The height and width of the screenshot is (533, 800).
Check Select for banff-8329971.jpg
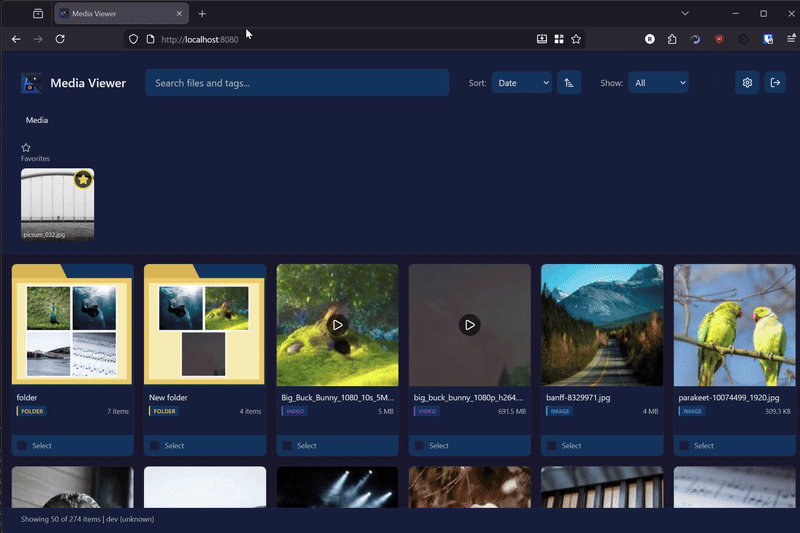coord(552,445)
